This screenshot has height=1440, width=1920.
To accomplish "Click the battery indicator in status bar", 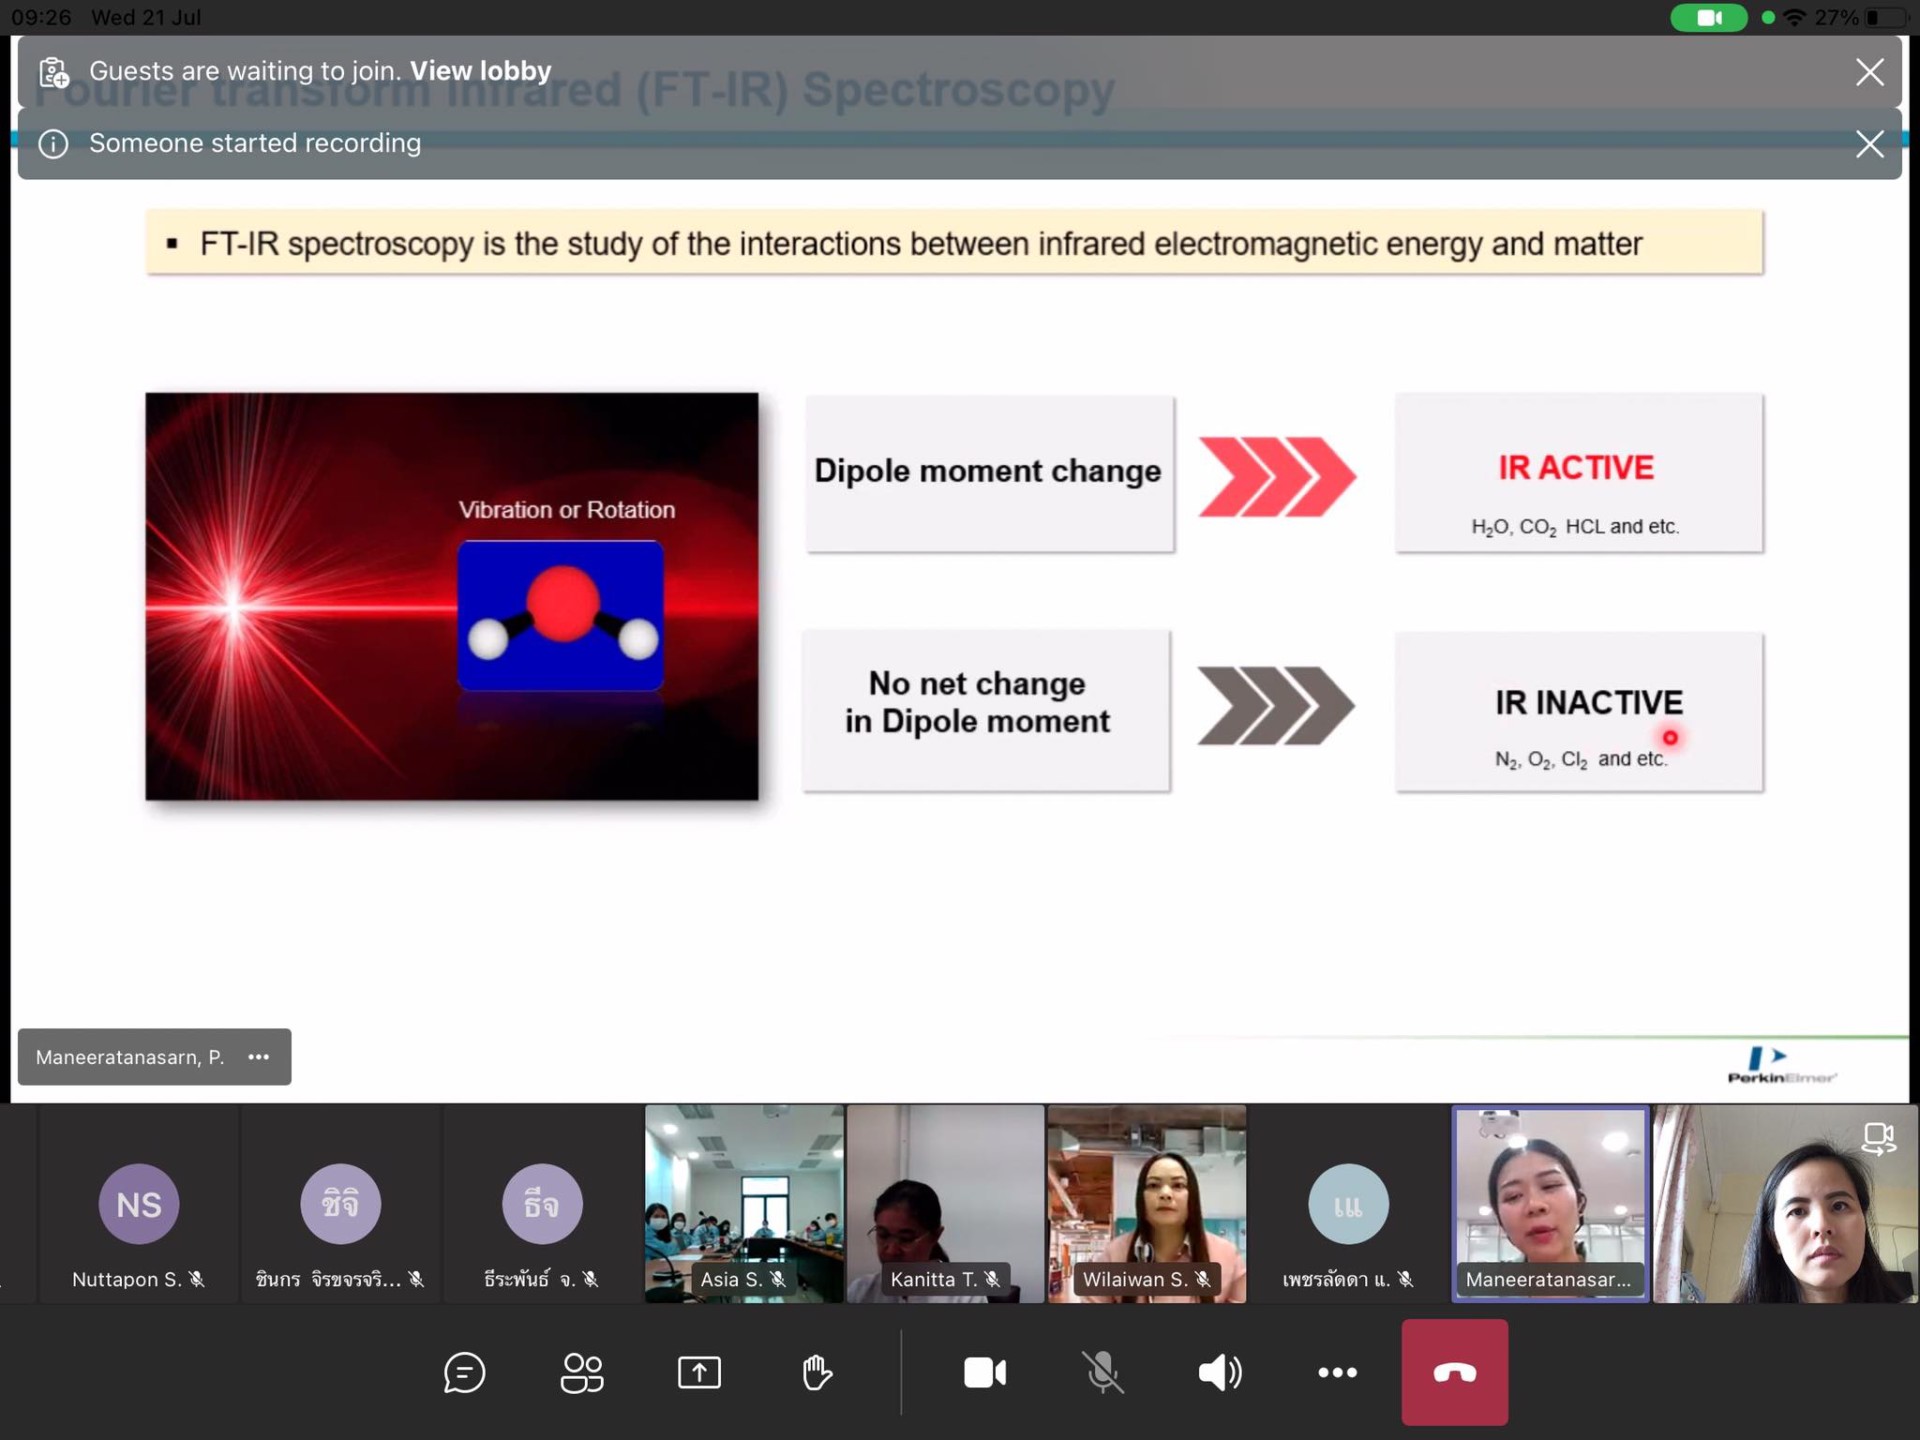I will pos(1886,17).
